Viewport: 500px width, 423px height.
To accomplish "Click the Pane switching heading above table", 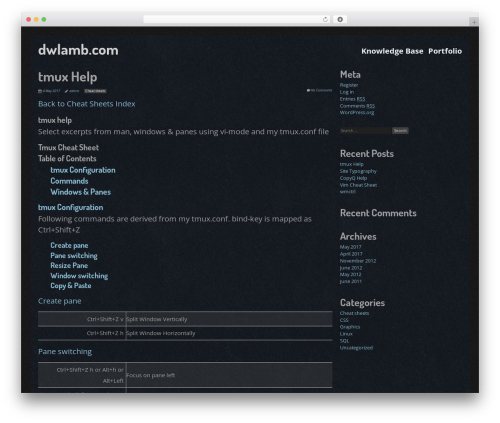I will pyautogui.click(x=65, y=352).
